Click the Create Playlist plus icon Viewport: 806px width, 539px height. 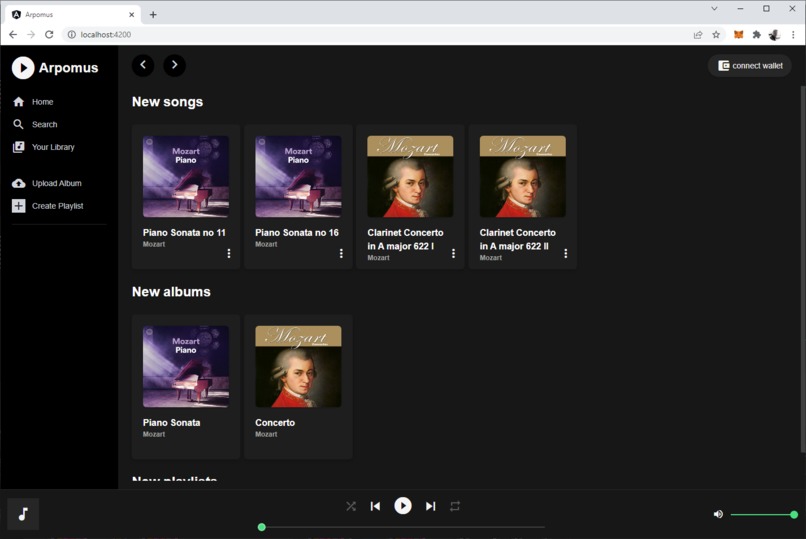(x=19, y=206)
